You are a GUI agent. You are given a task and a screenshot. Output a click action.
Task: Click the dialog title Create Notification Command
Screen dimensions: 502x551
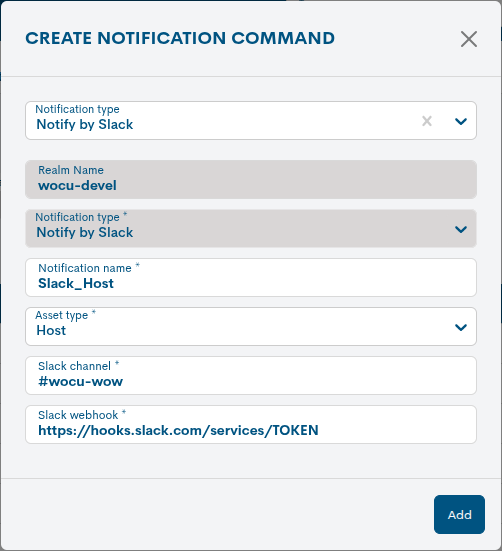pyautogui.click(x=180, y=38)
